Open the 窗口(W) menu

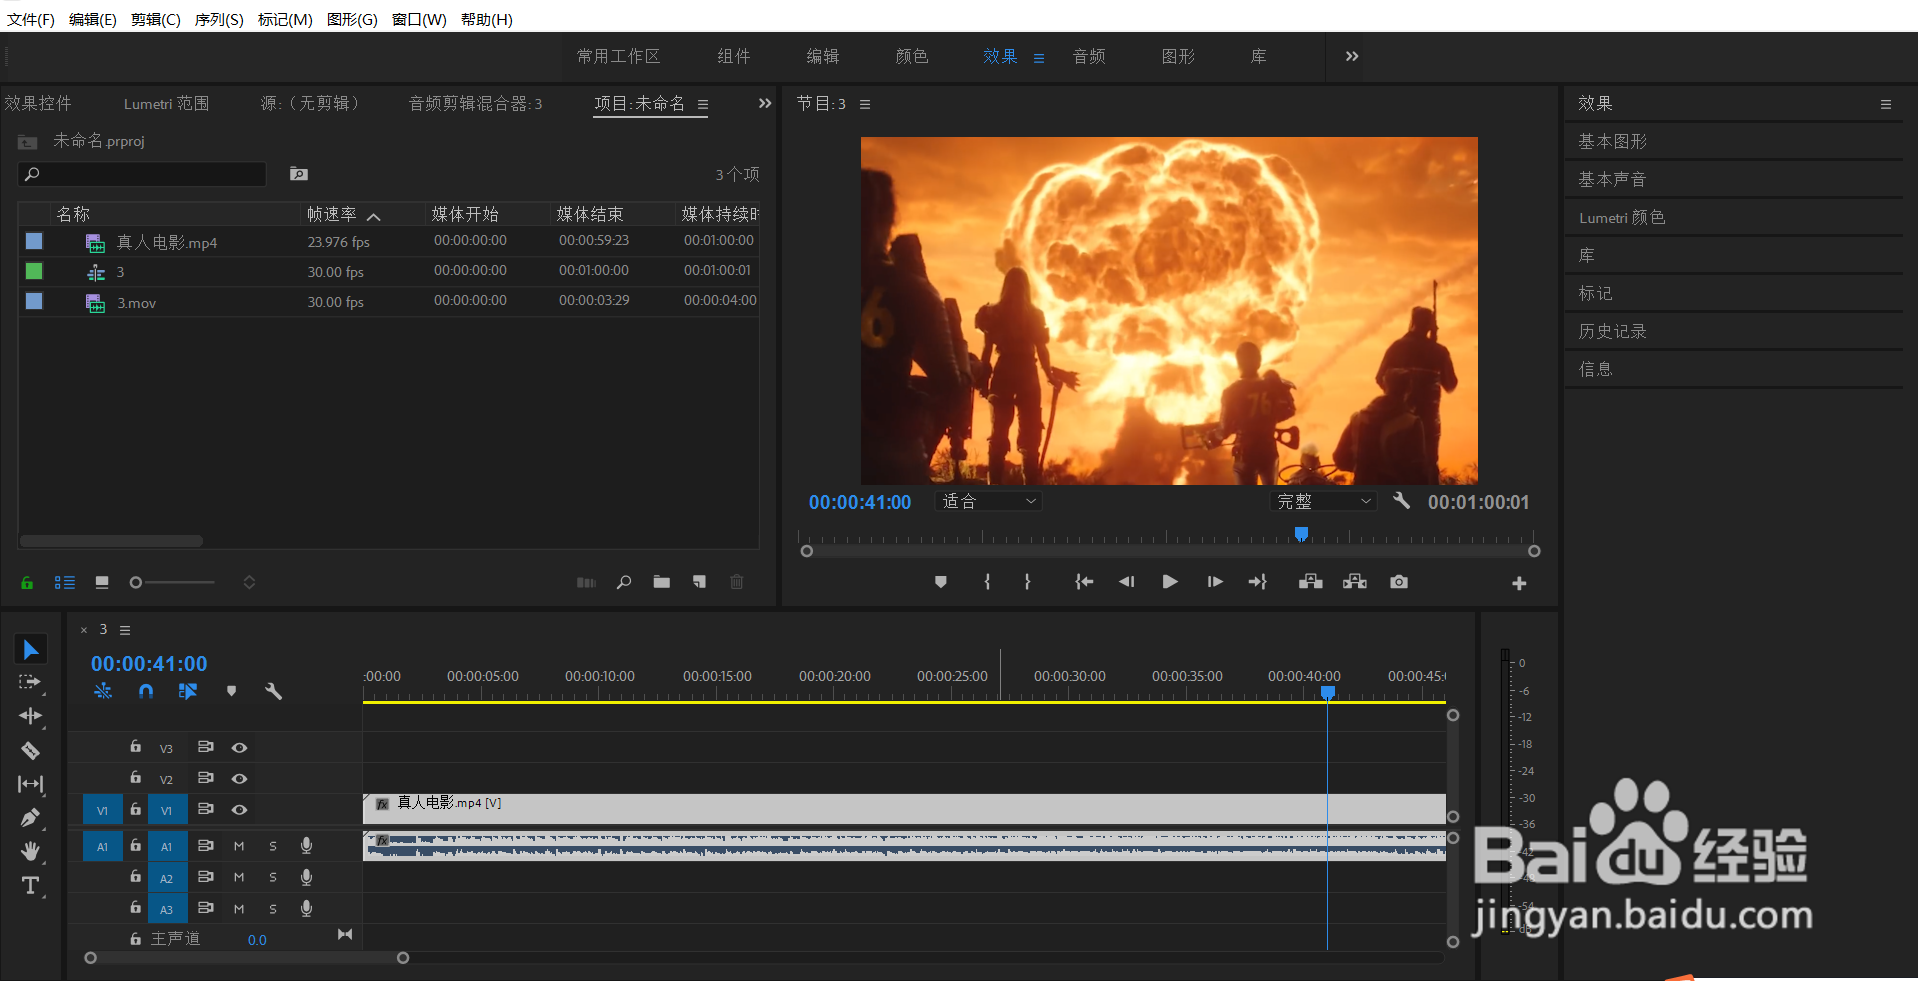tap(419, 19)
